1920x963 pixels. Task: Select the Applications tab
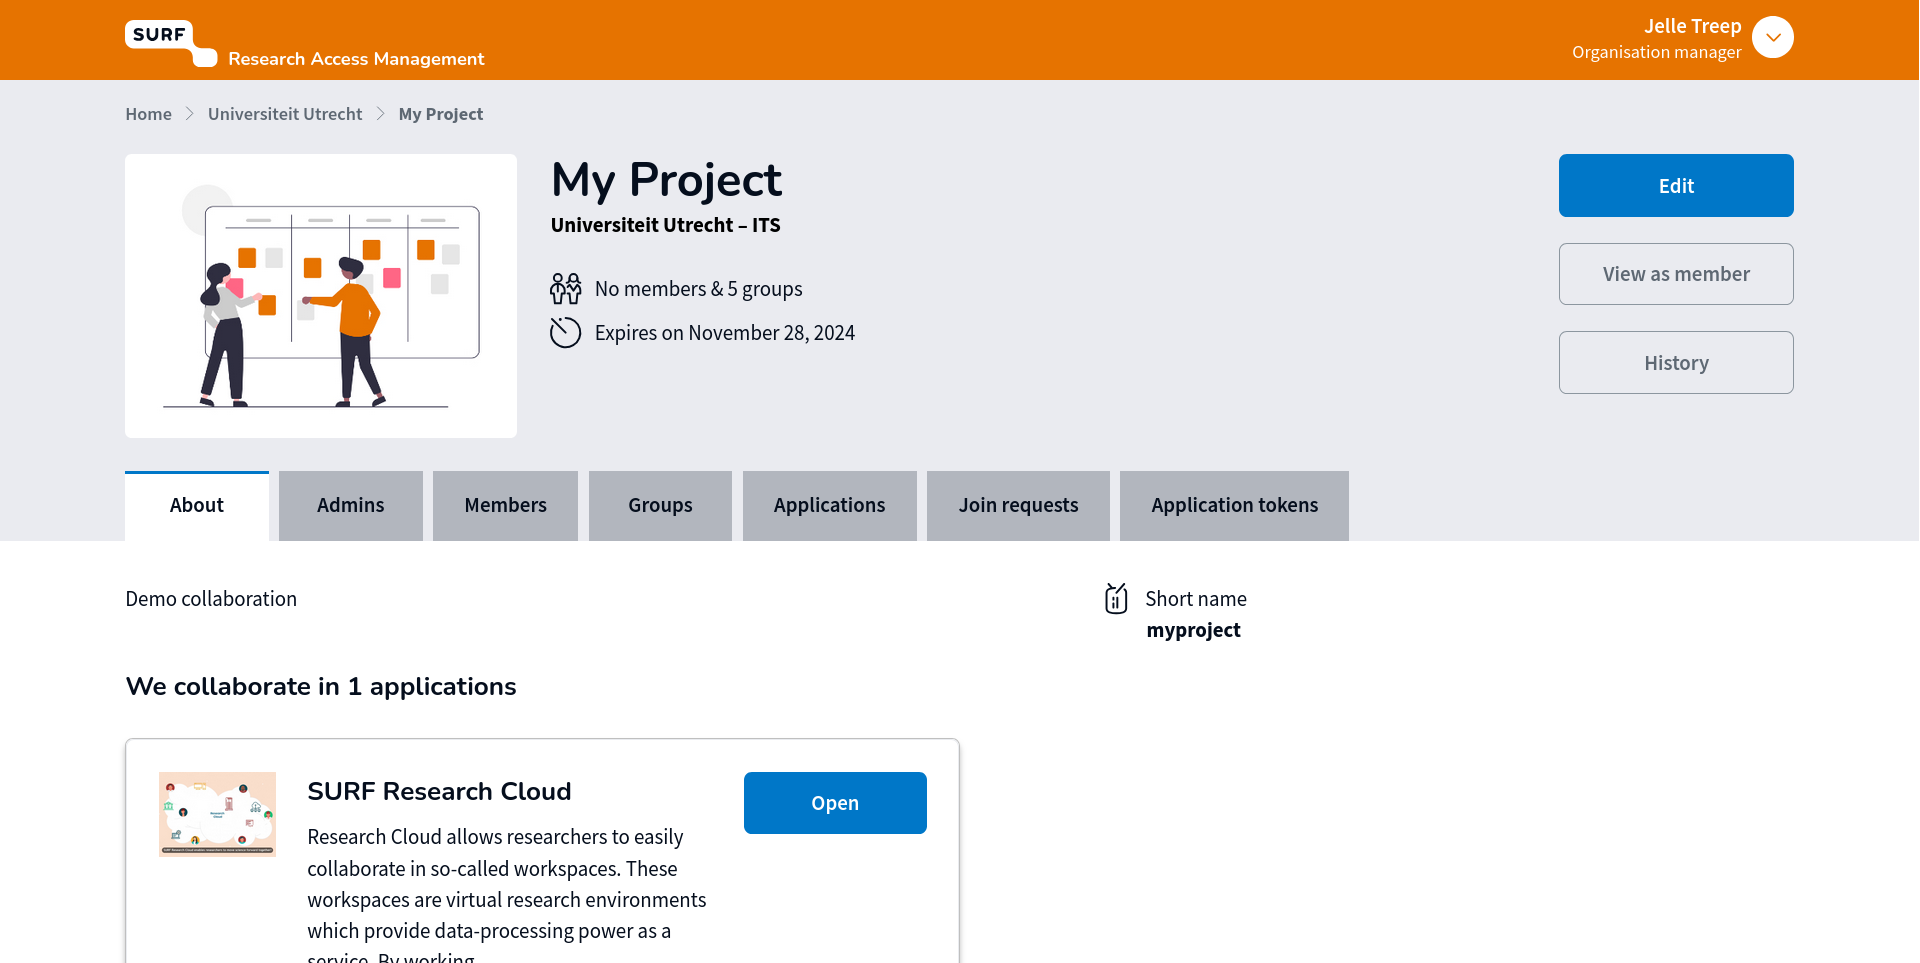pos(829,506)
